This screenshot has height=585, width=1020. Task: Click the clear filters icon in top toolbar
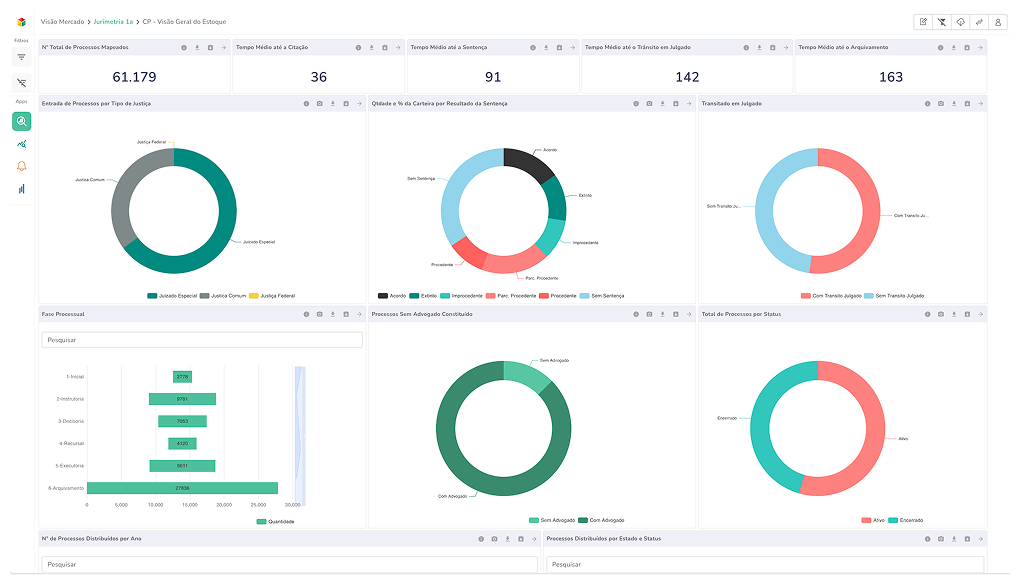(x=942, y=22)
